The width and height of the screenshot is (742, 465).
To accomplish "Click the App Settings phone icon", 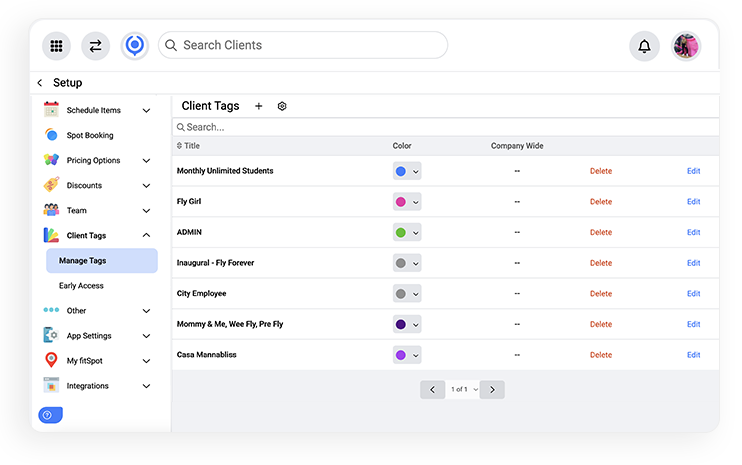I will click(x=51, y=335).
